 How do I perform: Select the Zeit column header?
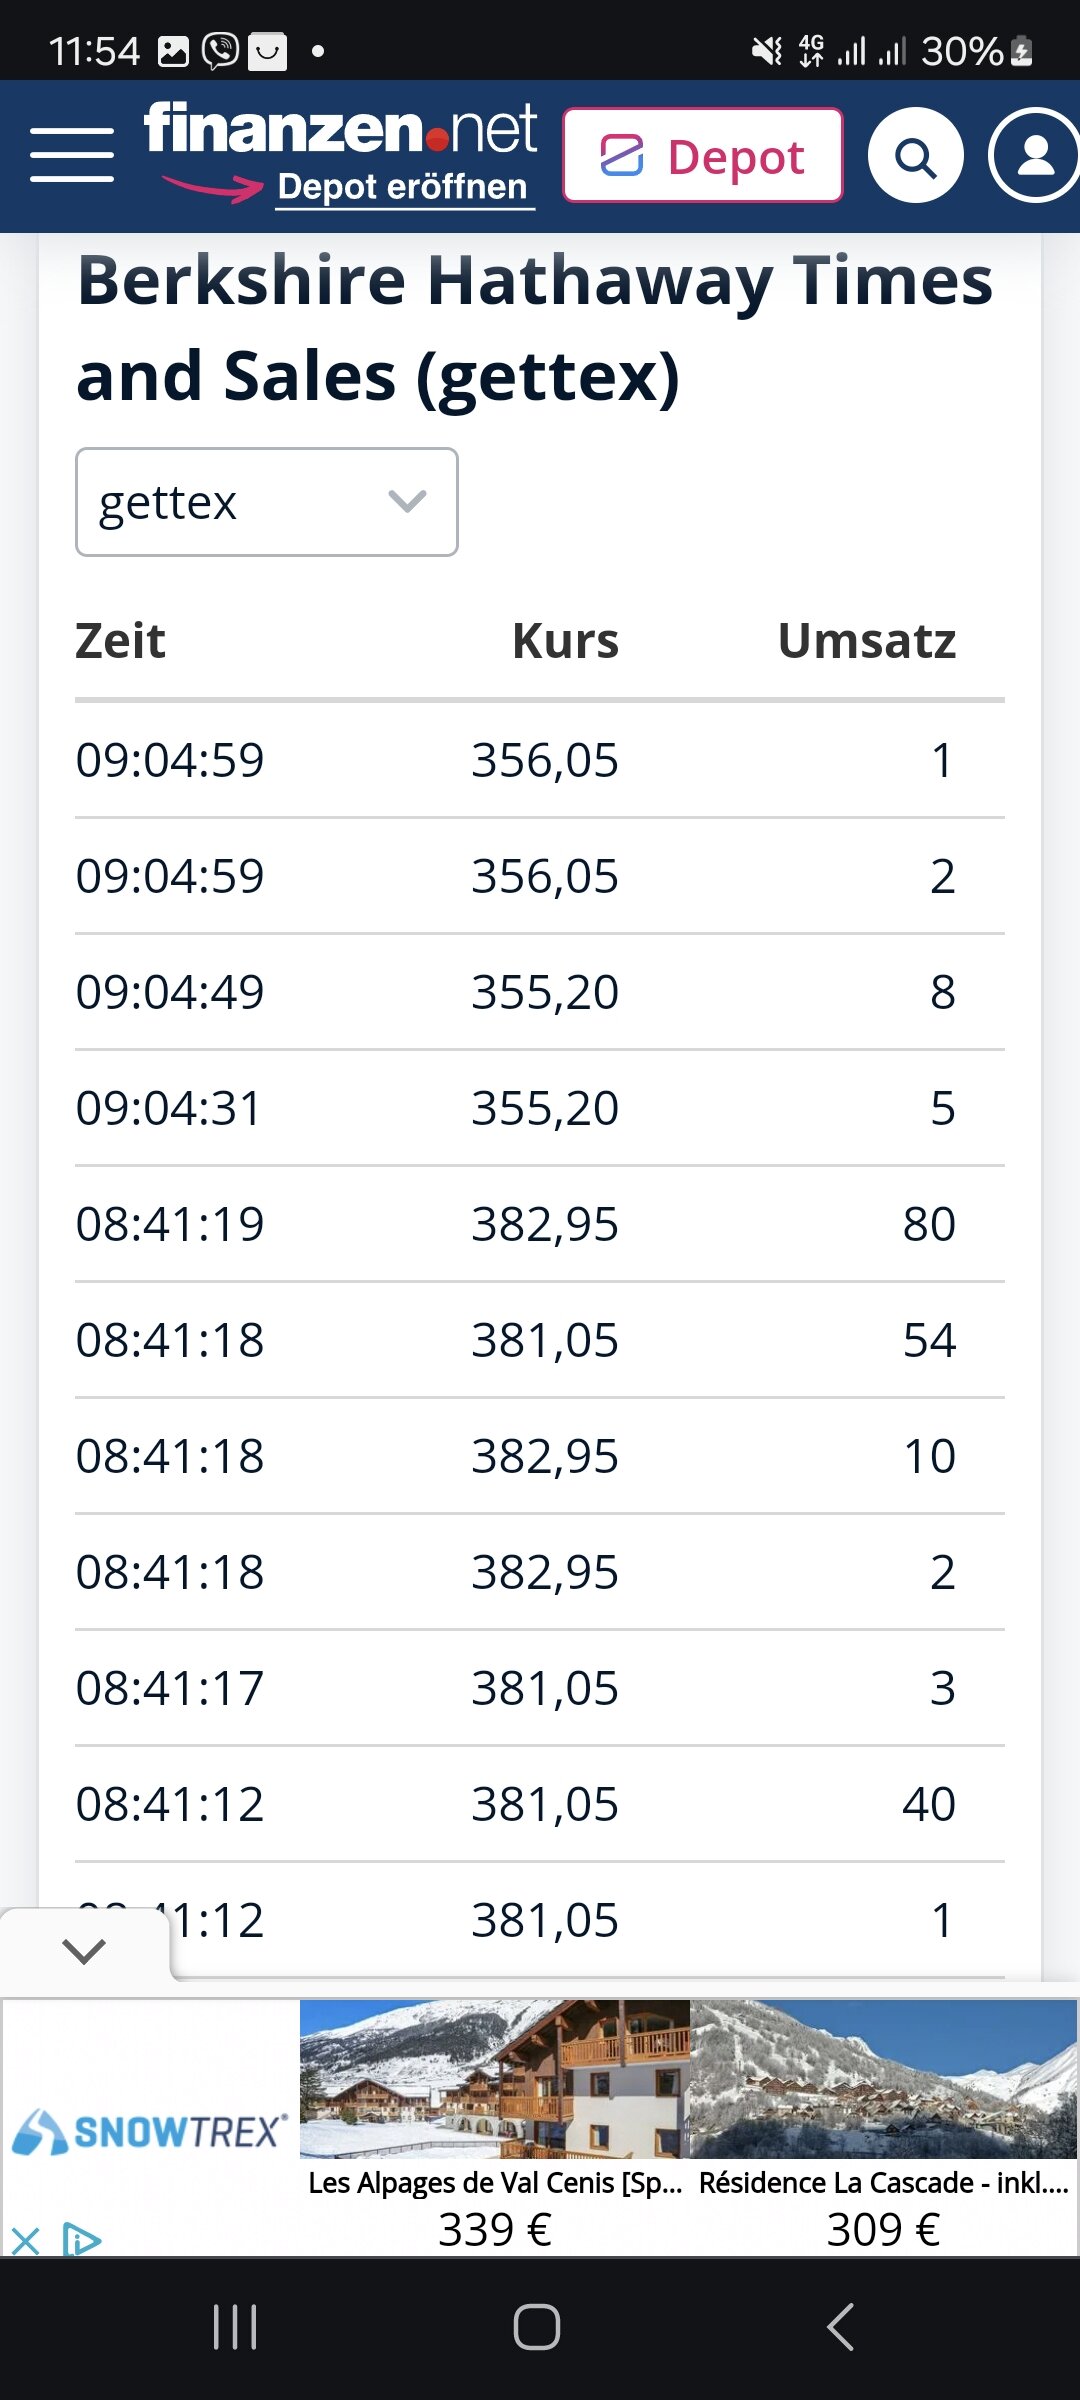[120, 641]
